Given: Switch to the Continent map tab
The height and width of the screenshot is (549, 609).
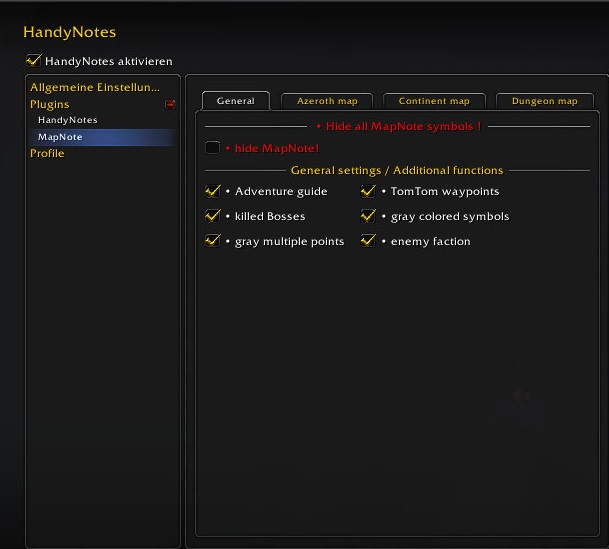Looking at the screenshot, I should coord(434,101).
